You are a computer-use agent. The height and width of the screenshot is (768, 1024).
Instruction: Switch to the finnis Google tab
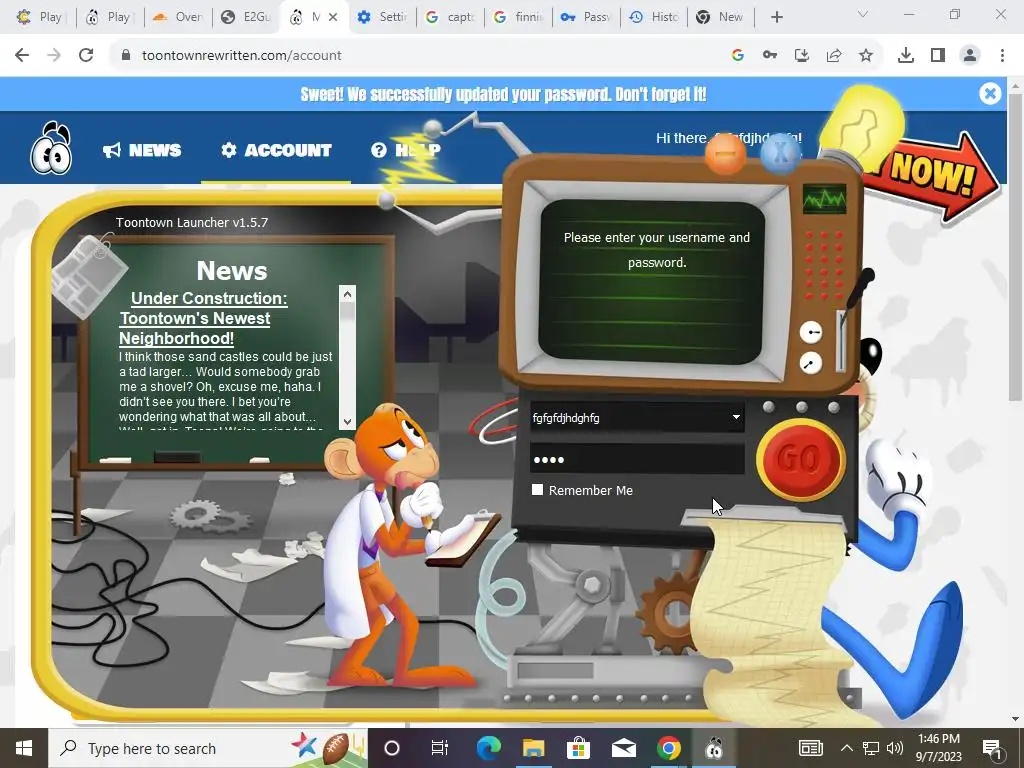click(x=519, y=17)
